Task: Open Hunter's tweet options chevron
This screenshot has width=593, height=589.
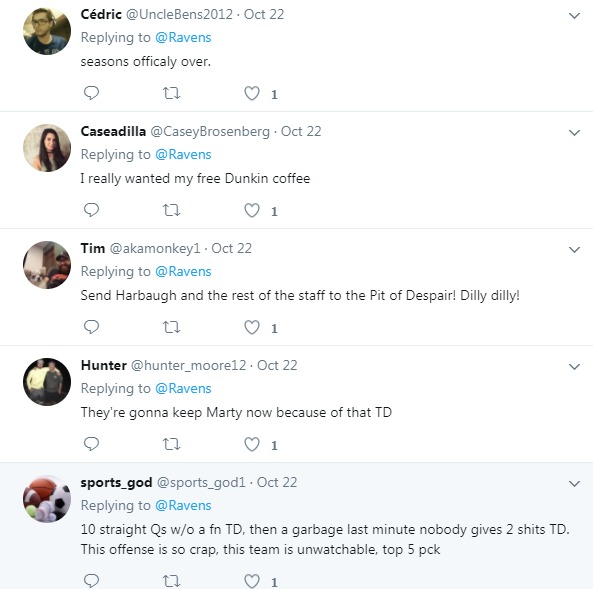Action: pos(574,366)
